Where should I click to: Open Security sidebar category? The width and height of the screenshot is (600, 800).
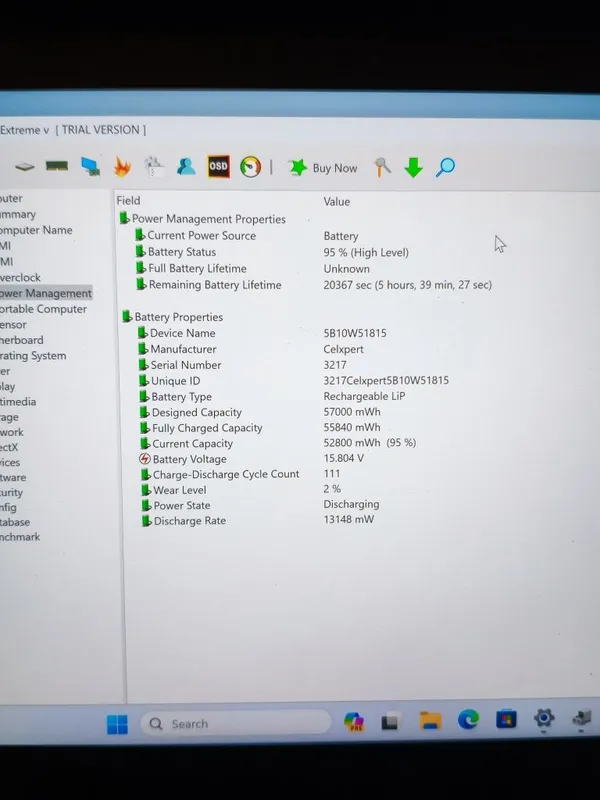tap(11, 492)
